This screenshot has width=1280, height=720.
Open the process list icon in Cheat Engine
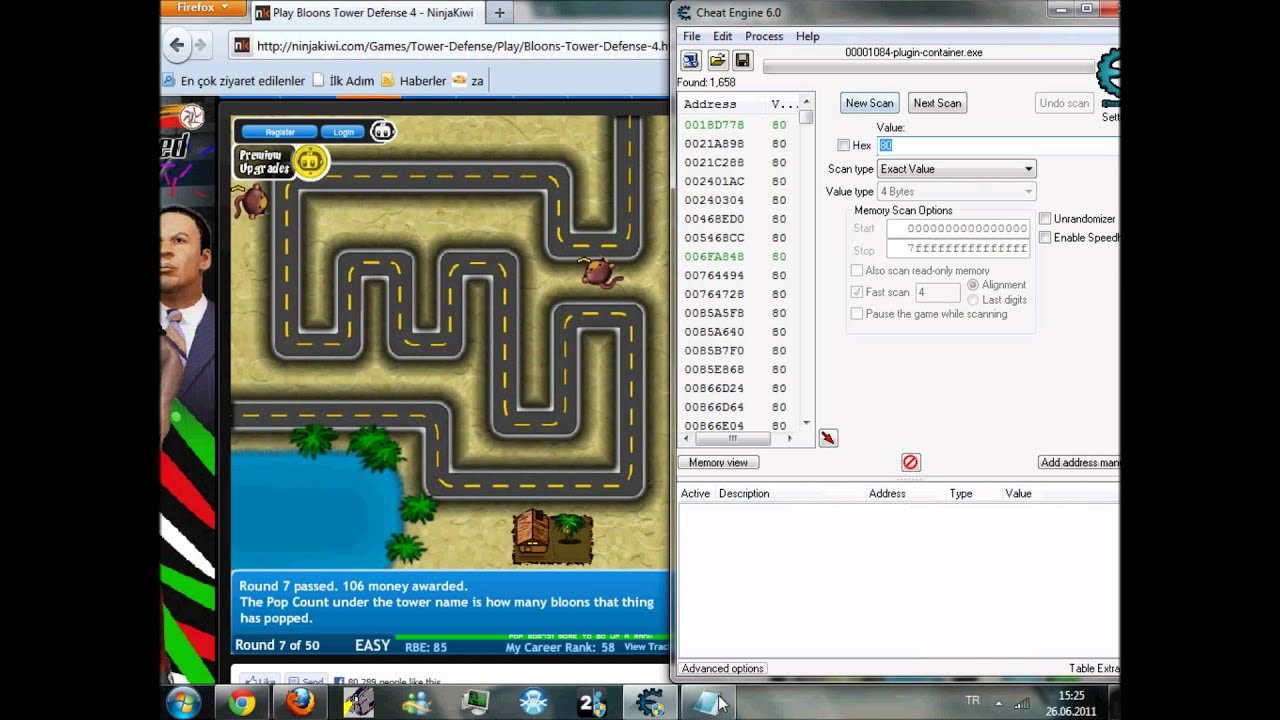[691, 60]
